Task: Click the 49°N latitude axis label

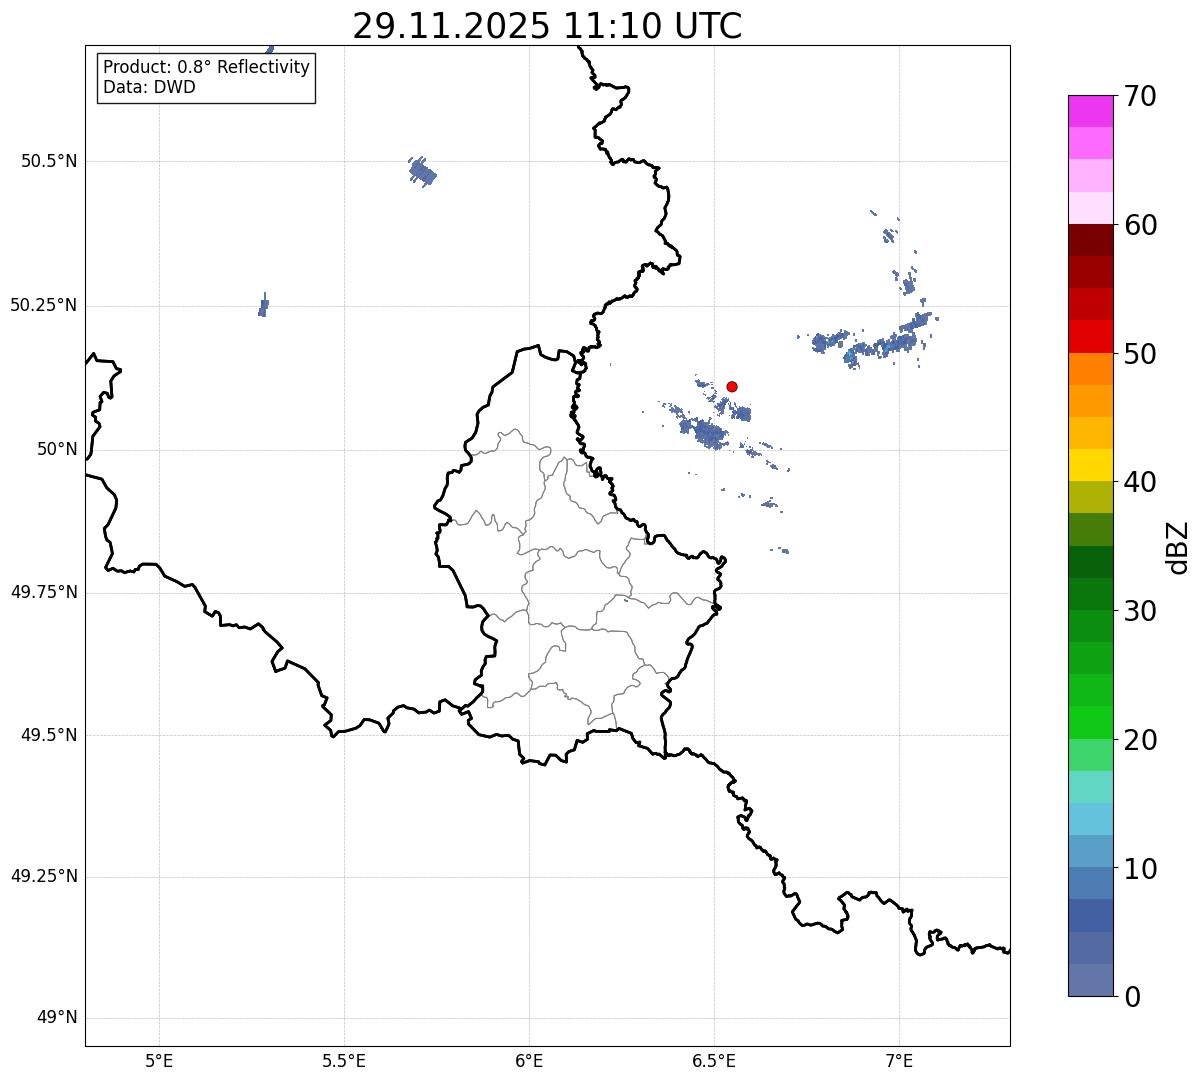Action: (56, 1018)
